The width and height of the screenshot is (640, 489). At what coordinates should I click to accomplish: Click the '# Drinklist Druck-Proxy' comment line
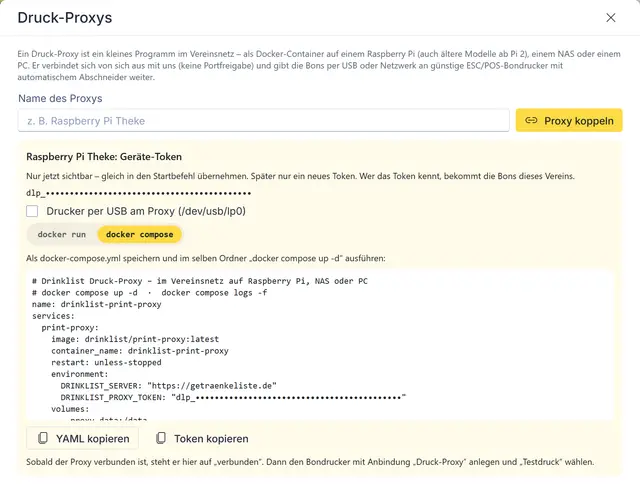200,281
